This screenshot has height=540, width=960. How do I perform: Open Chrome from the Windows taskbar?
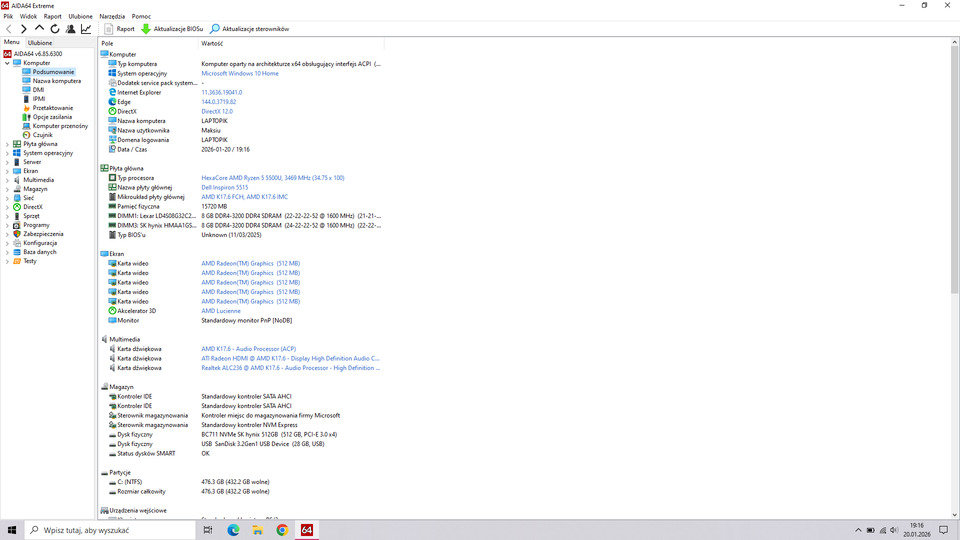click(x=283, y=530)
